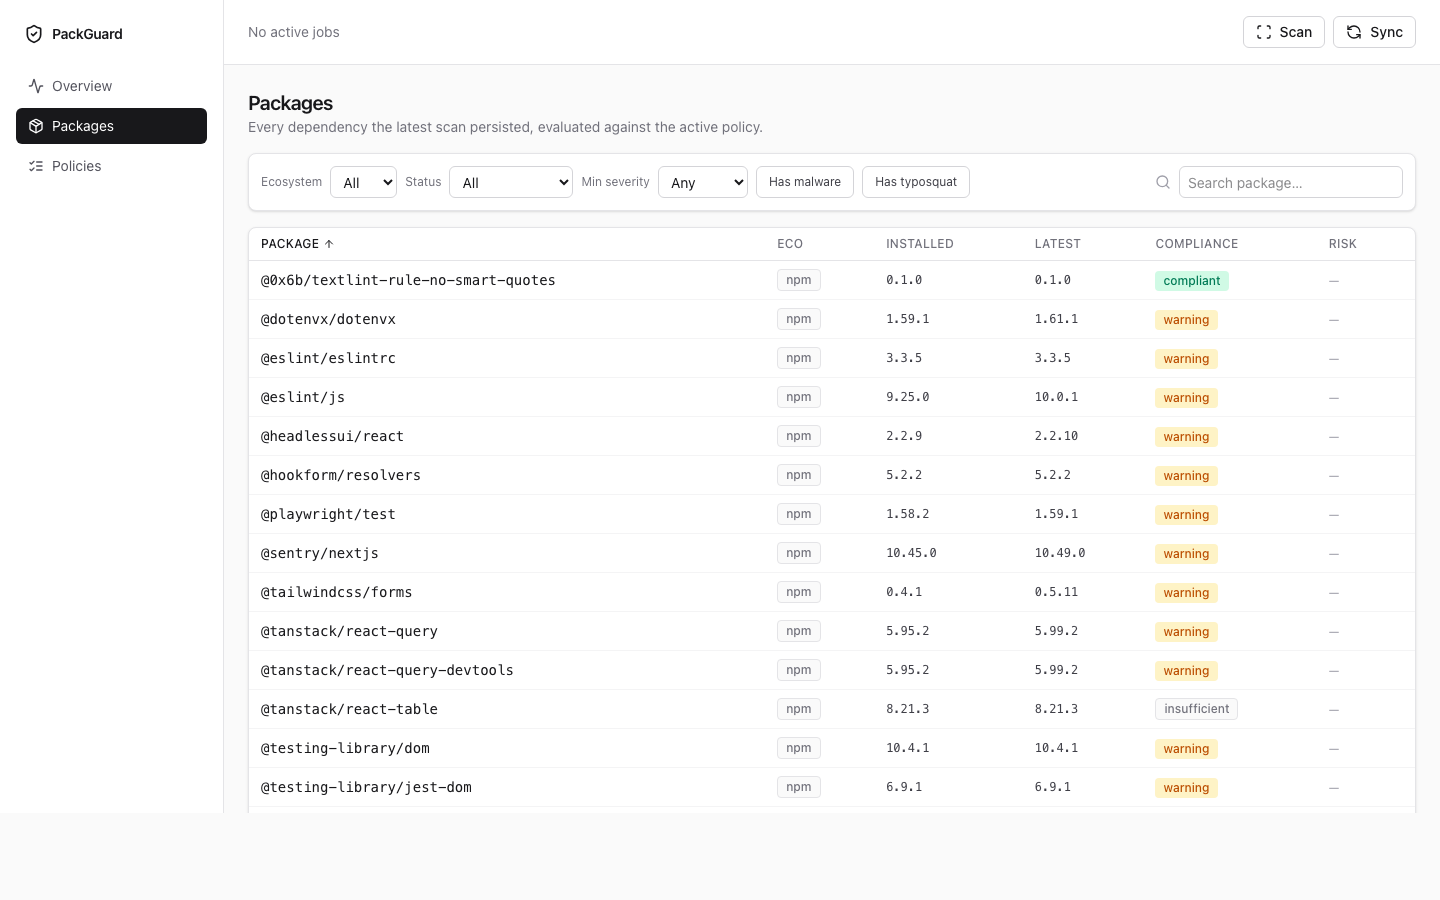Open the @dotenvx/dotenvx package row
Screen dimensions: 1440x900
tap(328, 319)
